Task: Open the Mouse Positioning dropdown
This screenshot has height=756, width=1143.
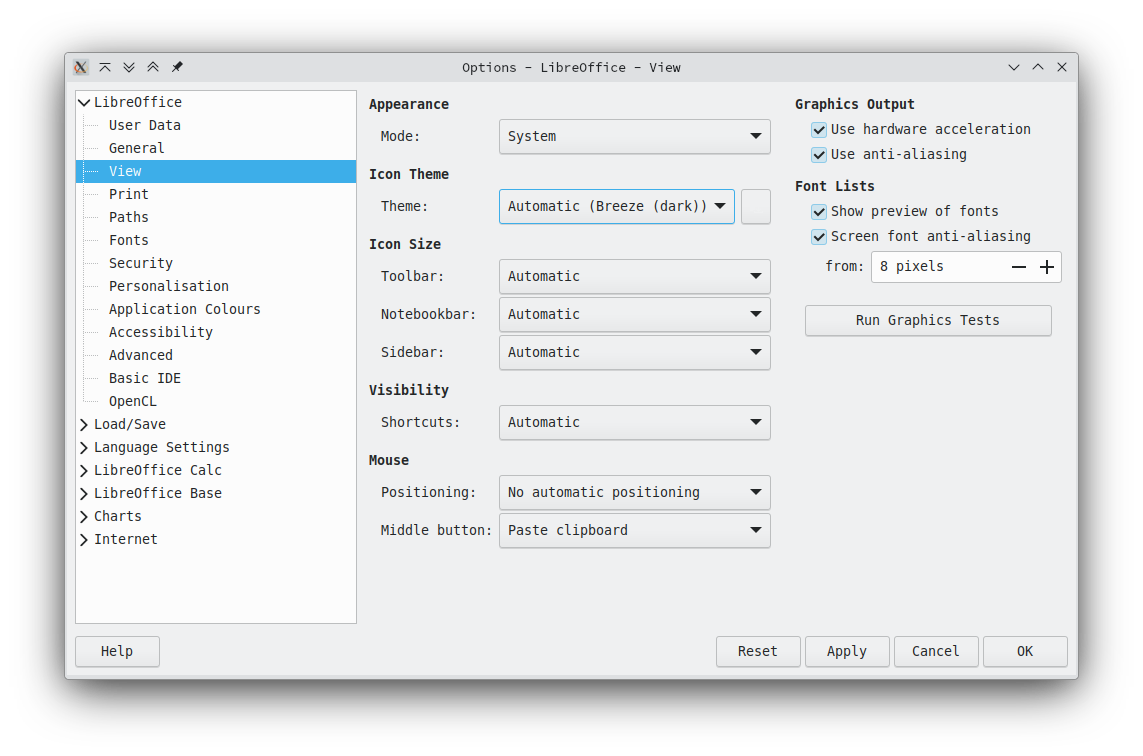Action: click(634, 492)
